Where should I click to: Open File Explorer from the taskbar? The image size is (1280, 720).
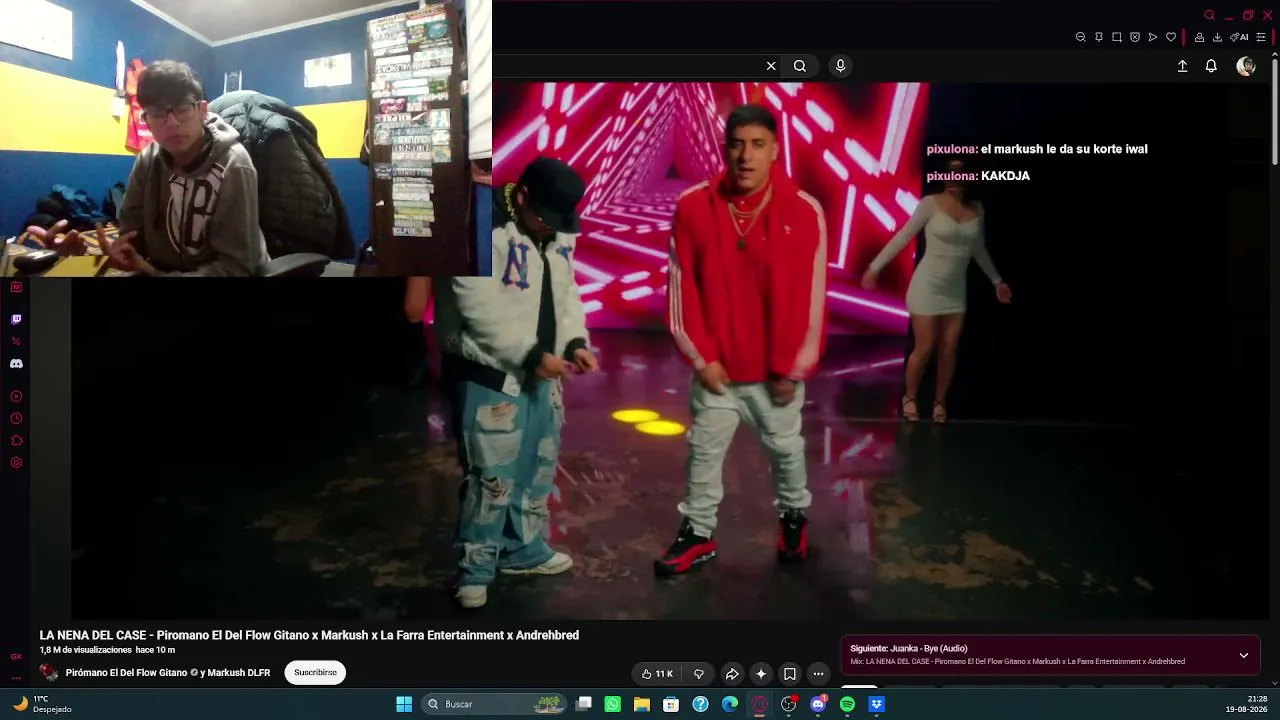(642, 704)
